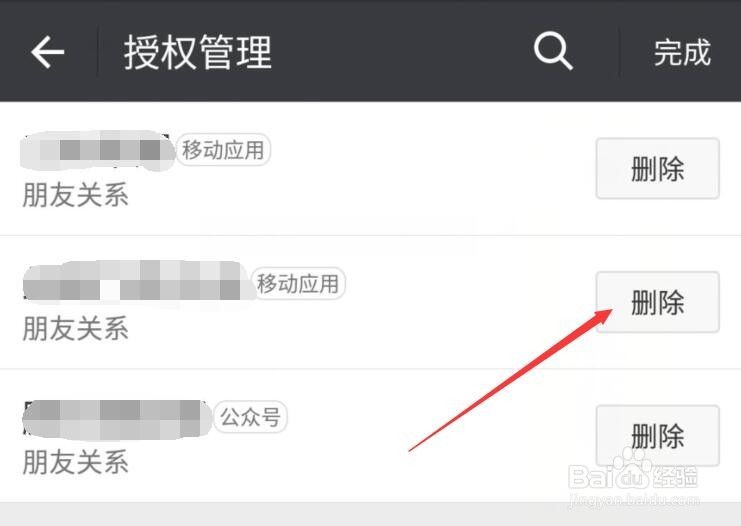
Task: Tap the 公众号 tag label
Action: pos(250,417)
